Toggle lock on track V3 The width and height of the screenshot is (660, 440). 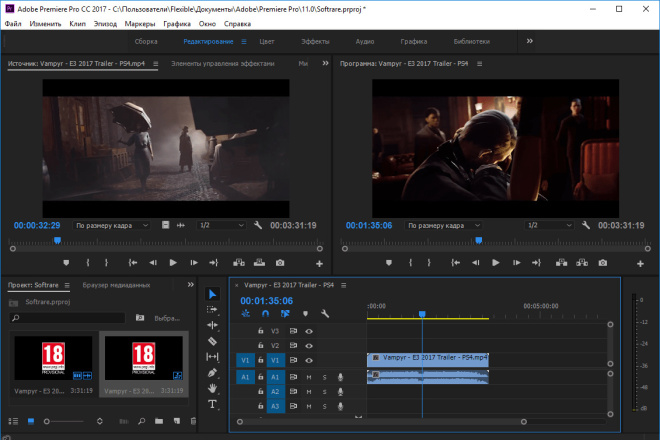pos(261,331)
